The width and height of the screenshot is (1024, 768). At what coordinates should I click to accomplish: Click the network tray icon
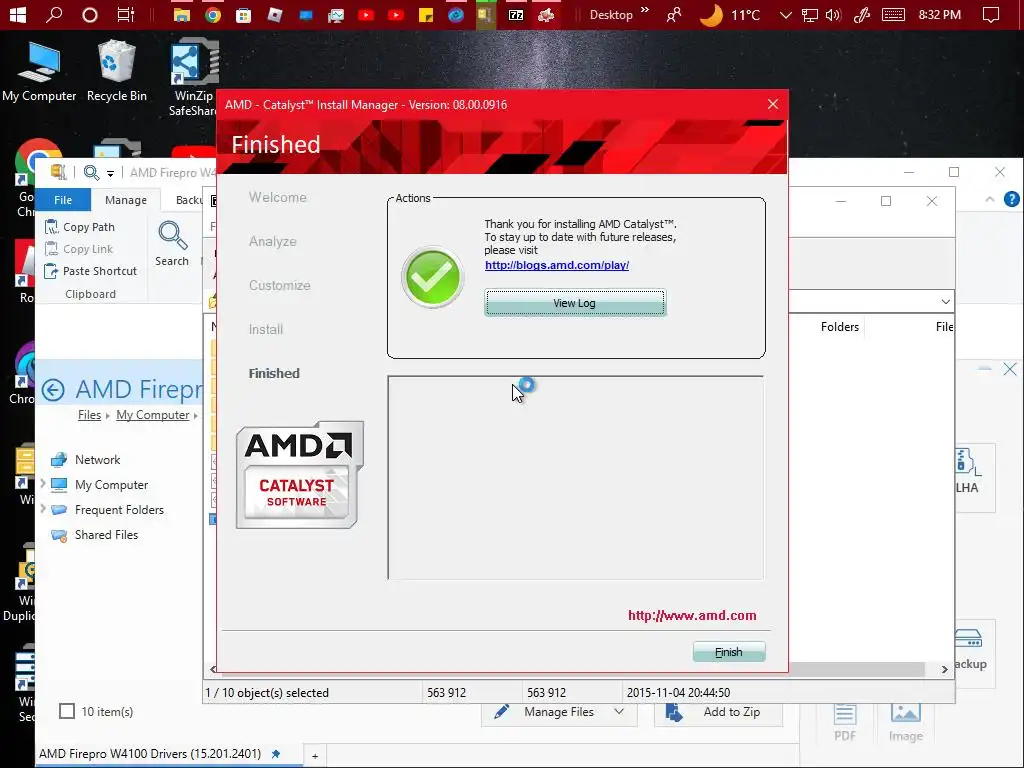pyautogui.click(x=810, y=14)
